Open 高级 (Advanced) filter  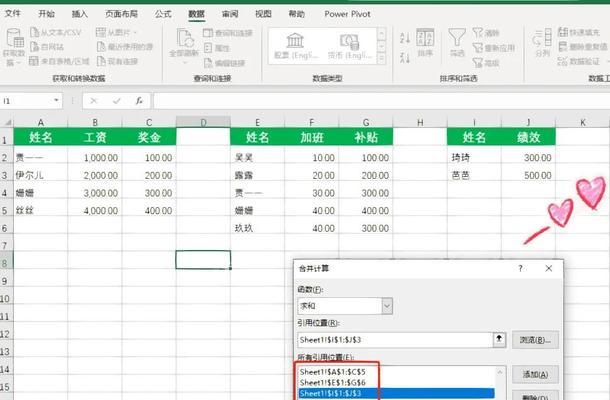coord(486,63)
